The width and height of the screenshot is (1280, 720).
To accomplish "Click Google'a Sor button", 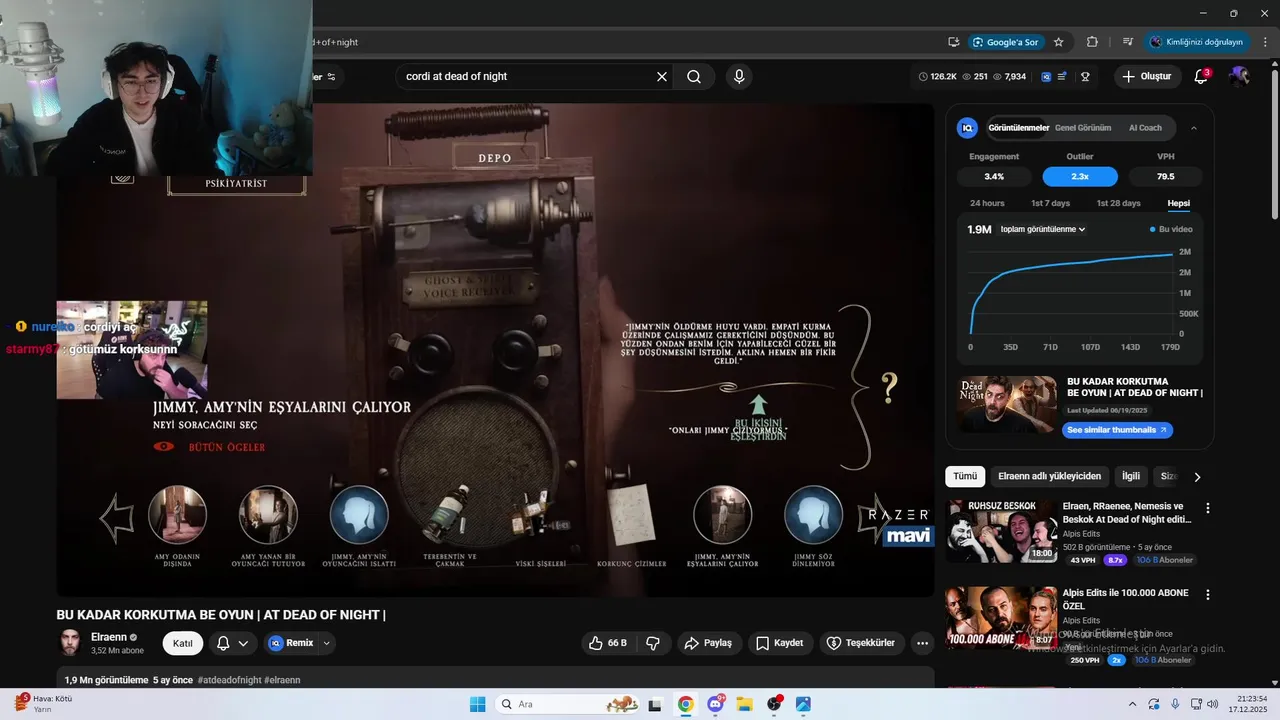I will tap(1006, 42).
